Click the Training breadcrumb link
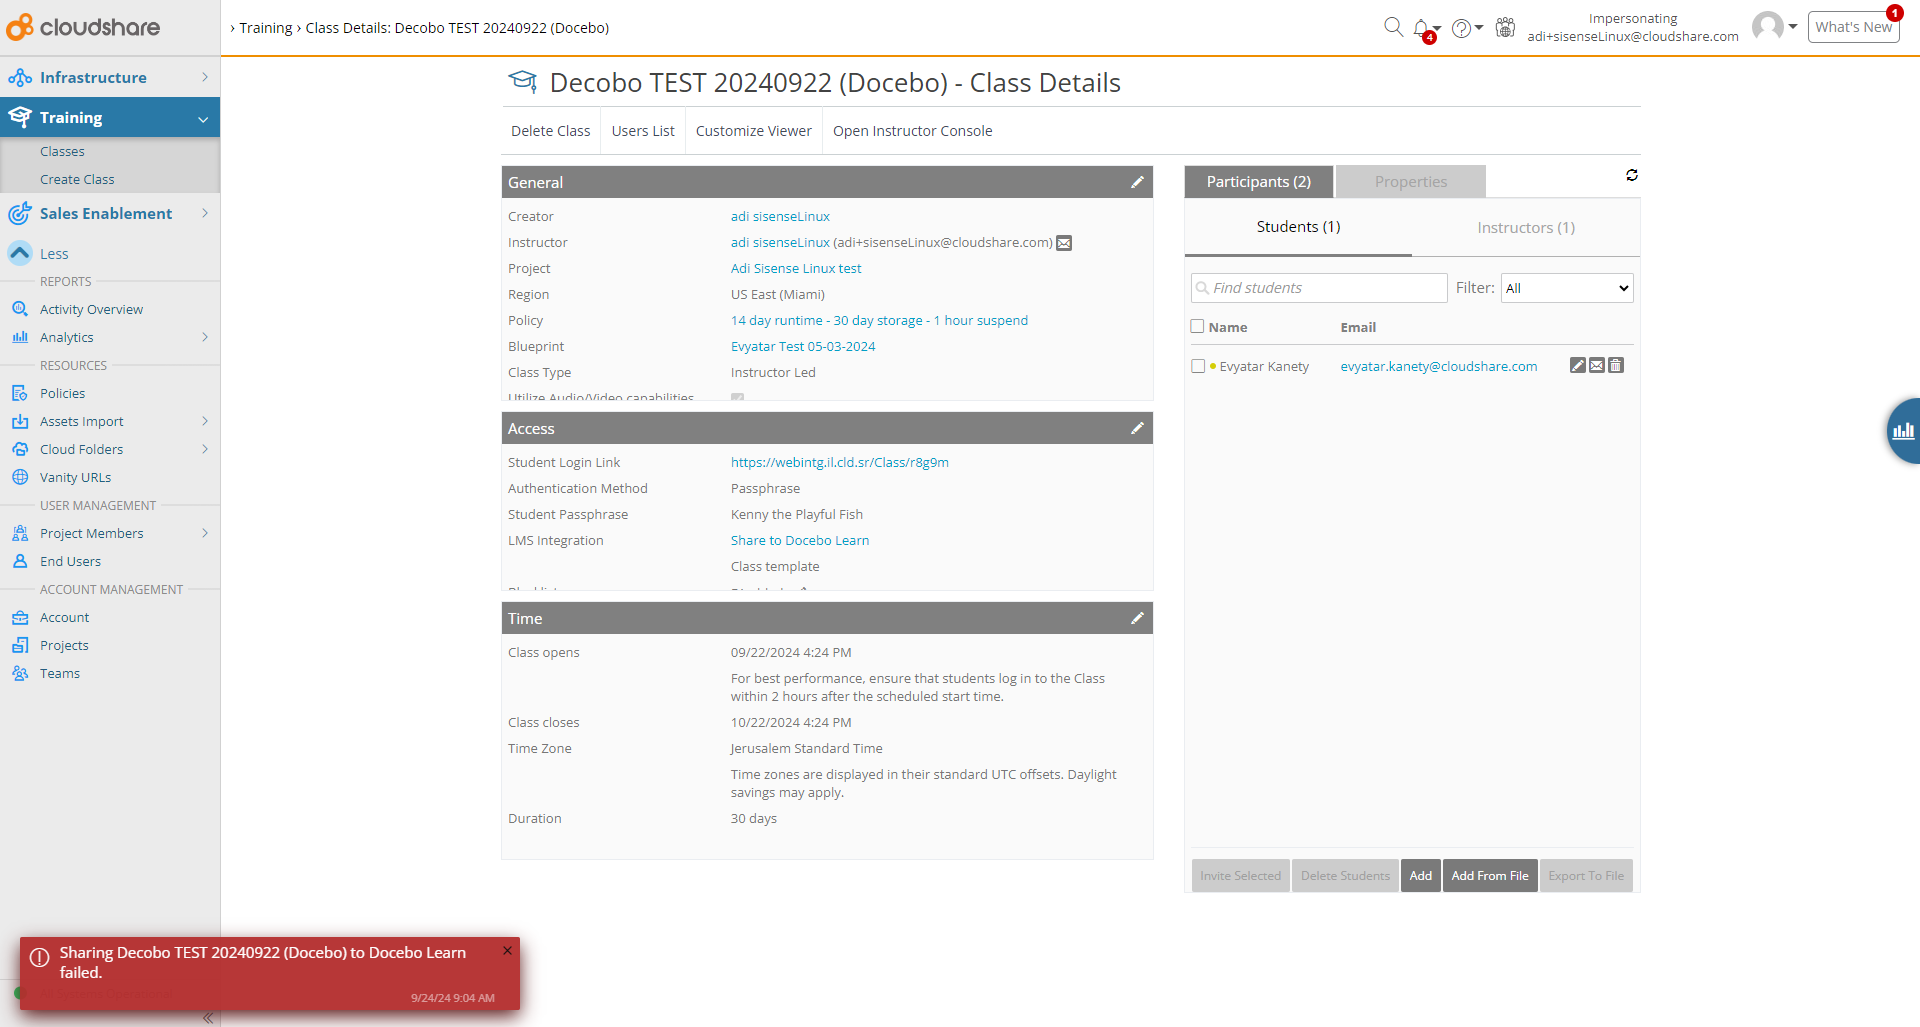The width and height of the screenshot is (1920, 1027). (x=266, y=28)
